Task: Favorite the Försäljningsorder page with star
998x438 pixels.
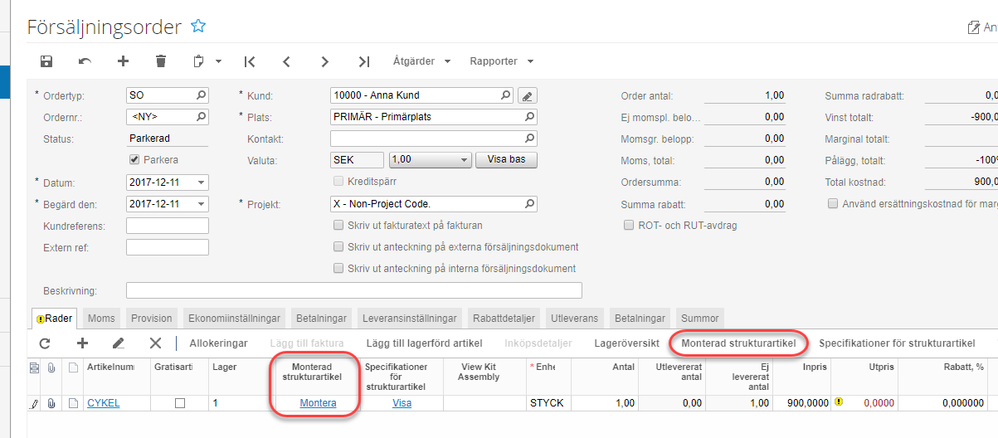Action: [198, 26]
